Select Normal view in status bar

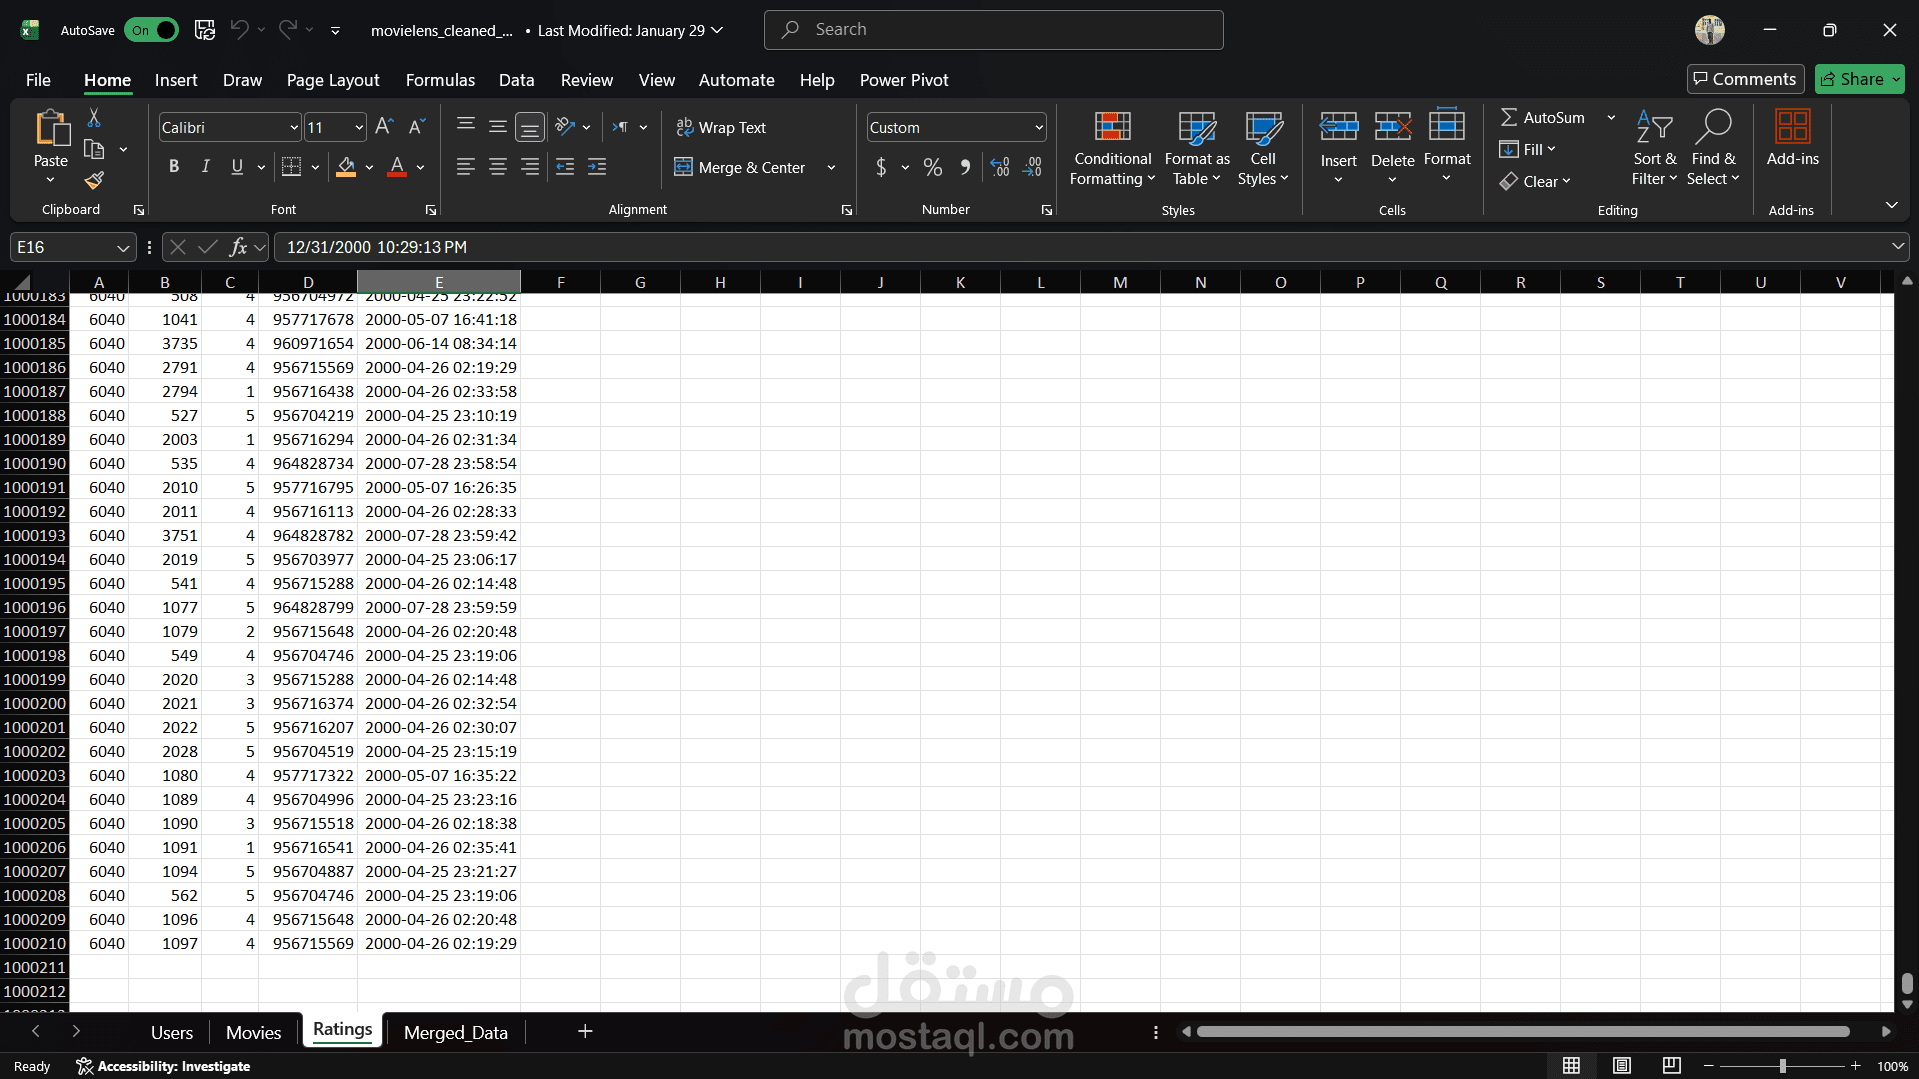click(x=1572, y=1066)
